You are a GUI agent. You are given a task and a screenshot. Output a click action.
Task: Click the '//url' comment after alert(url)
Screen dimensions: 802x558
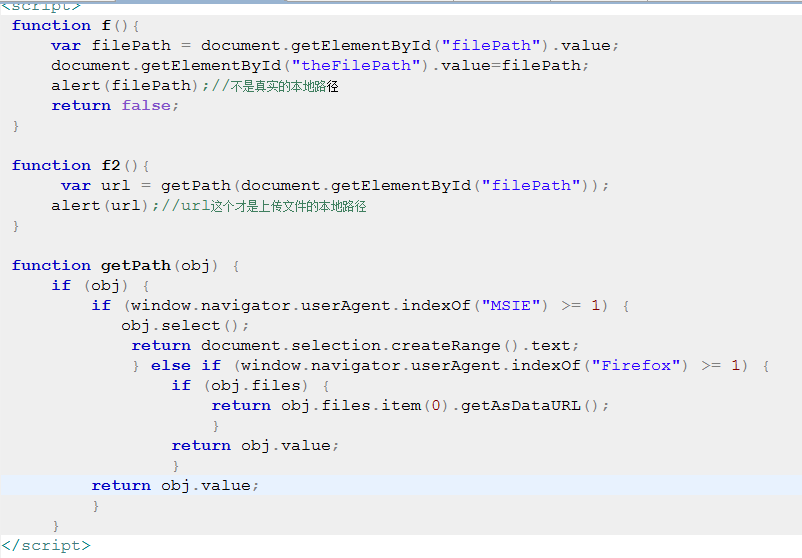(264, 206)
